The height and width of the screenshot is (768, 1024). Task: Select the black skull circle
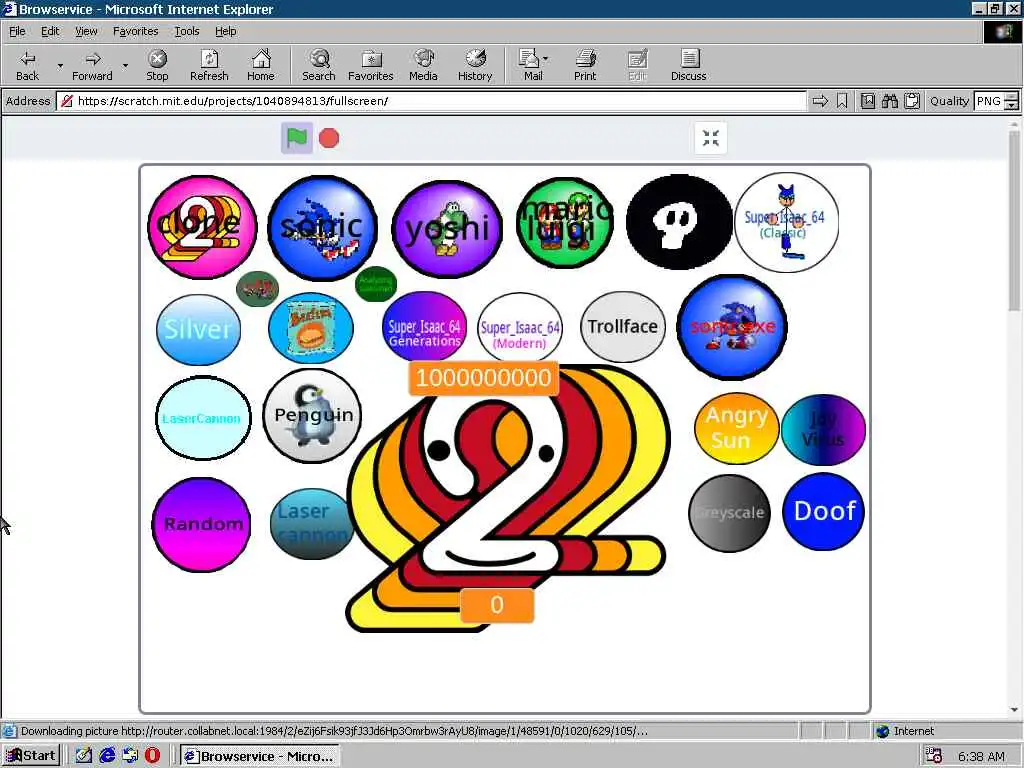pyautogui.click(x=679, y=222)
